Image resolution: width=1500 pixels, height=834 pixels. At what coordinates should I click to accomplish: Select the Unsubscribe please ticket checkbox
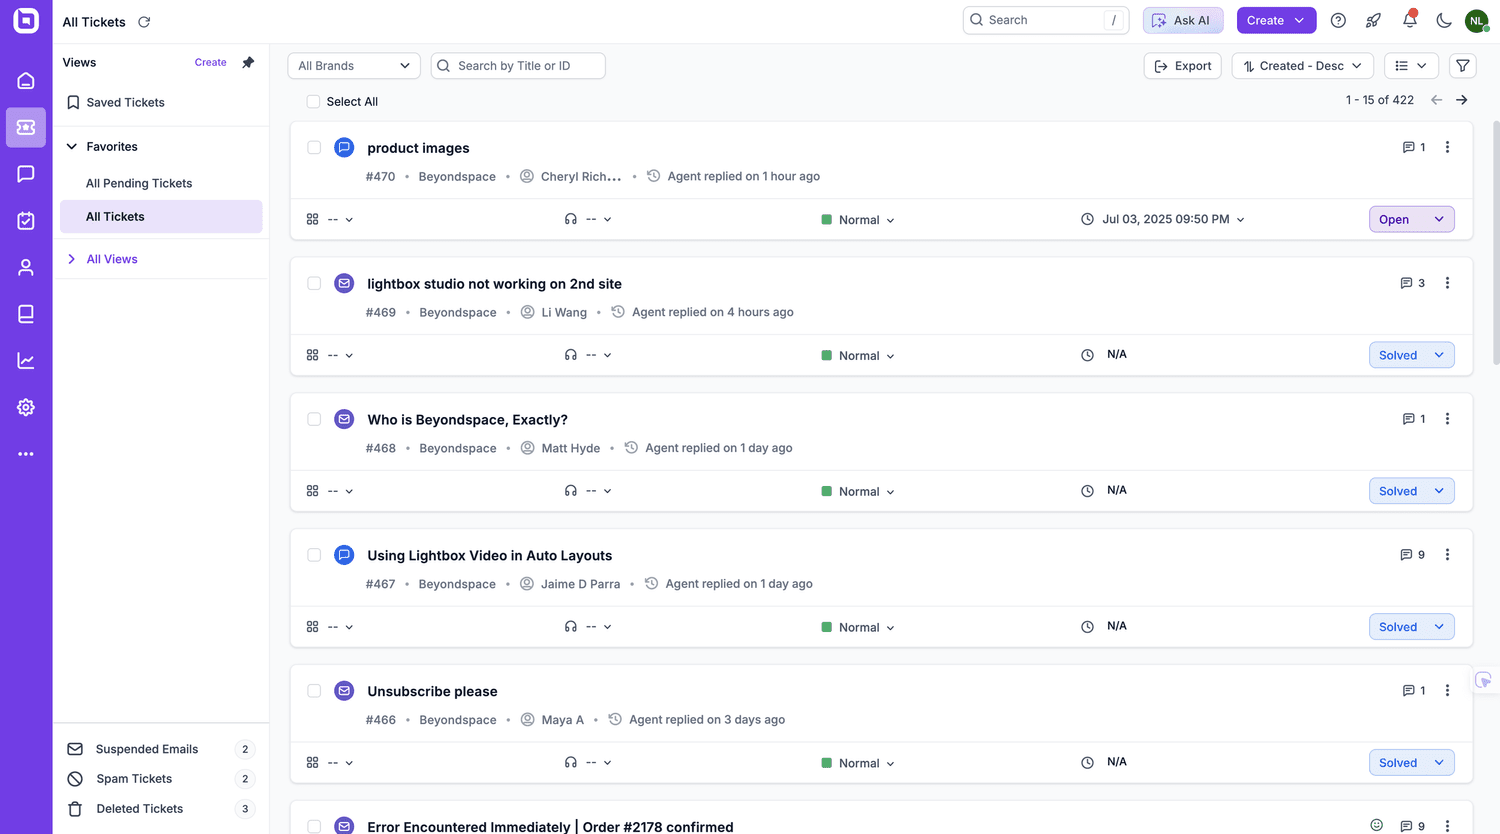tap(314, 691)
